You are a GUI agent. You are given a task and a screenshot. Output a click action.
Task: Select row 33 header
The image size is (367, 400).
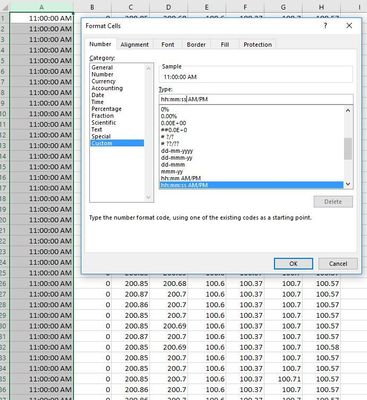pos(4,358)
